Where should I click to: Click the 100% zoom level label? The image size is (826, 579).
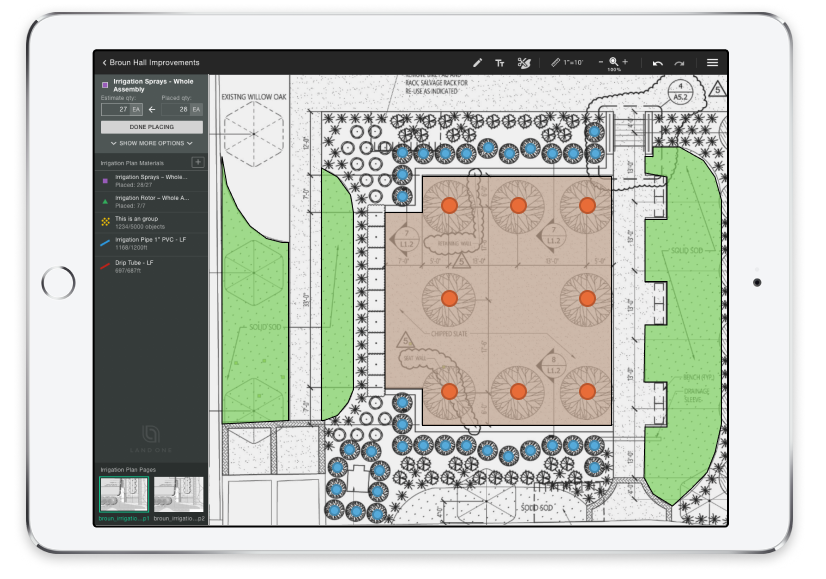(x=614, y=70)
